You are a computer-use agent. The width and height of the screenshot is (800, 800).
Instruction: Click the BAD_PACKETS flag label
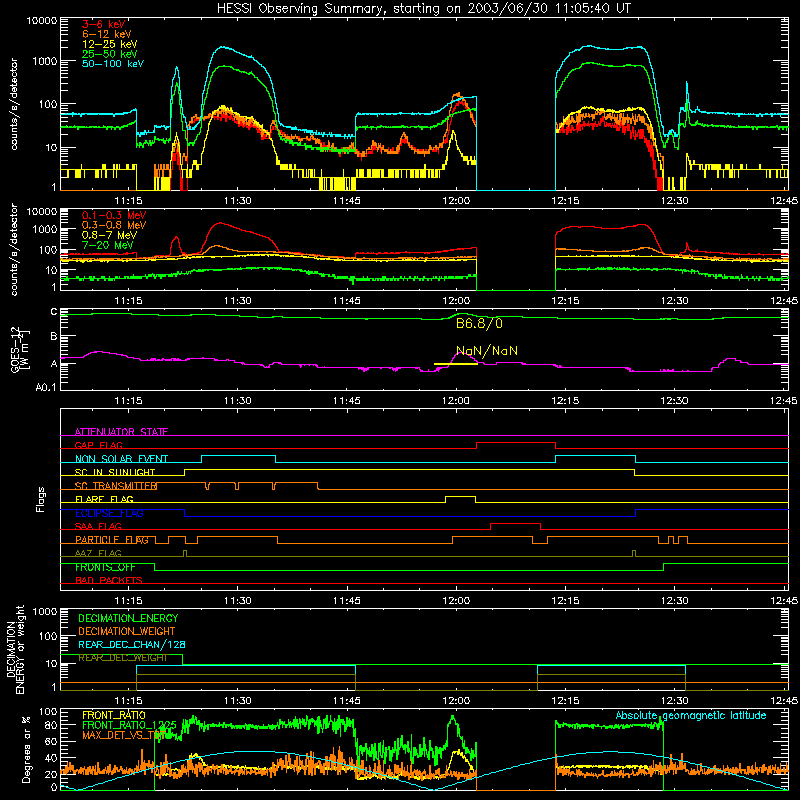point(109,580)
